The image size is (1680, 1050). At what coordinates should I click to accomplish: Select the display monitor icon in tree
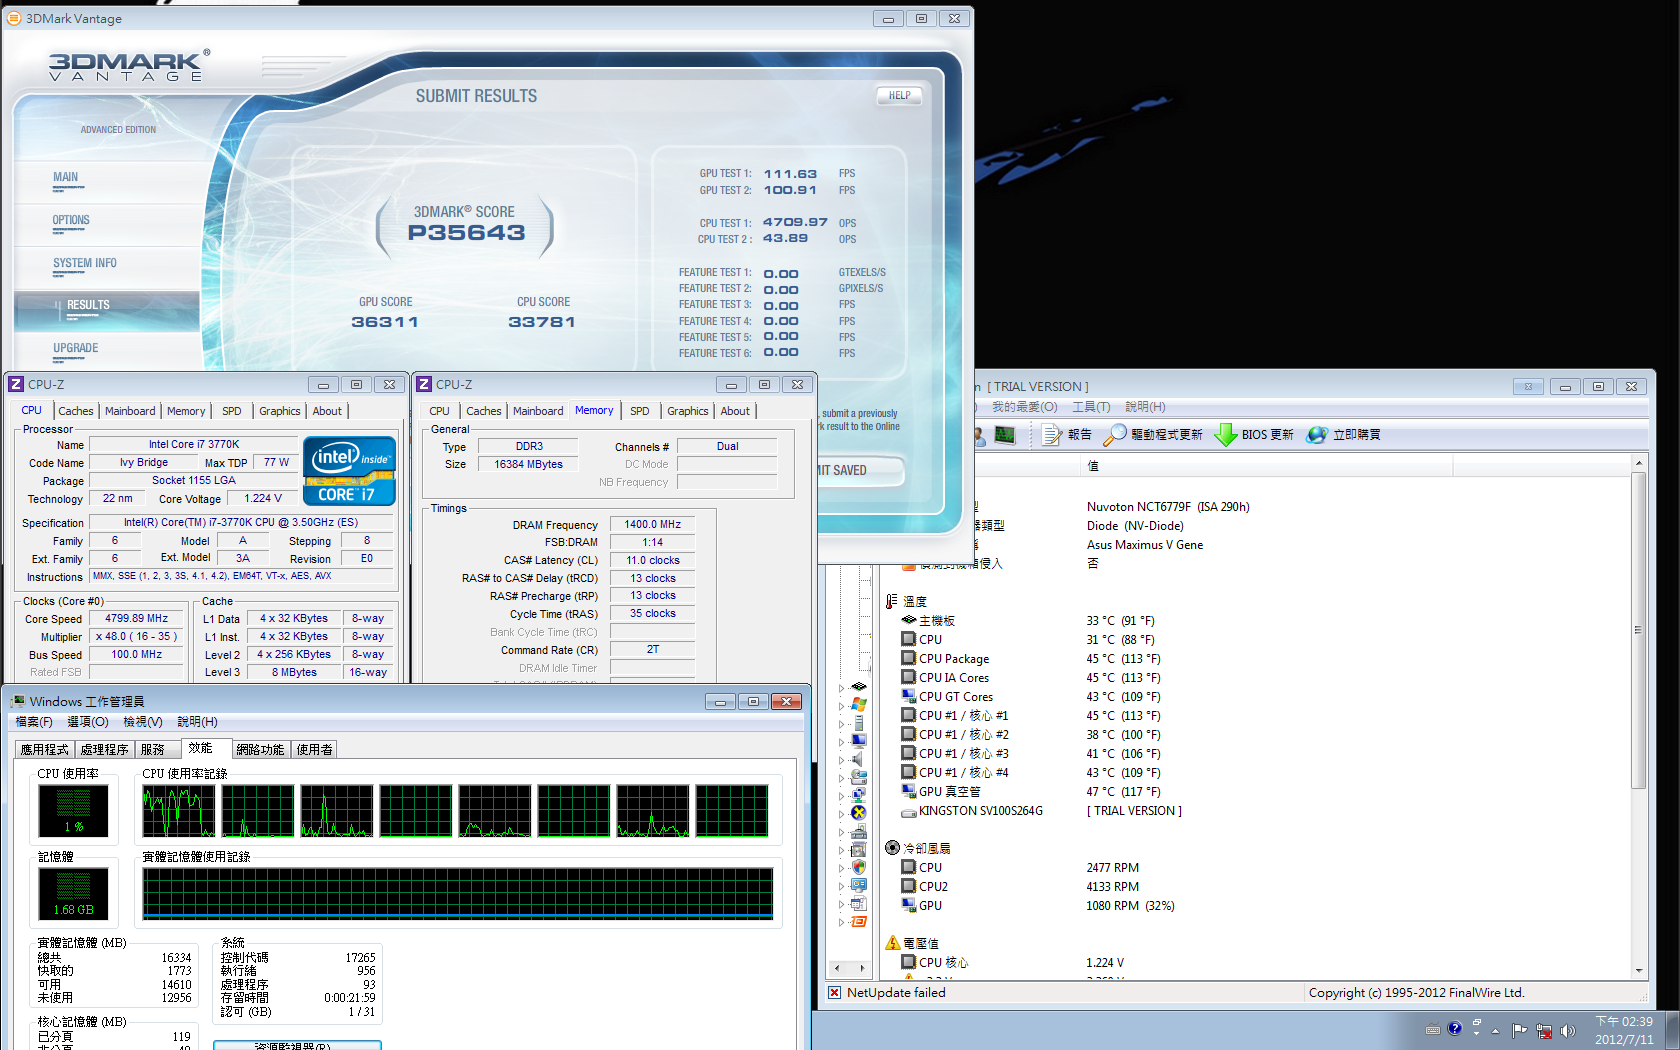point(859,741)
